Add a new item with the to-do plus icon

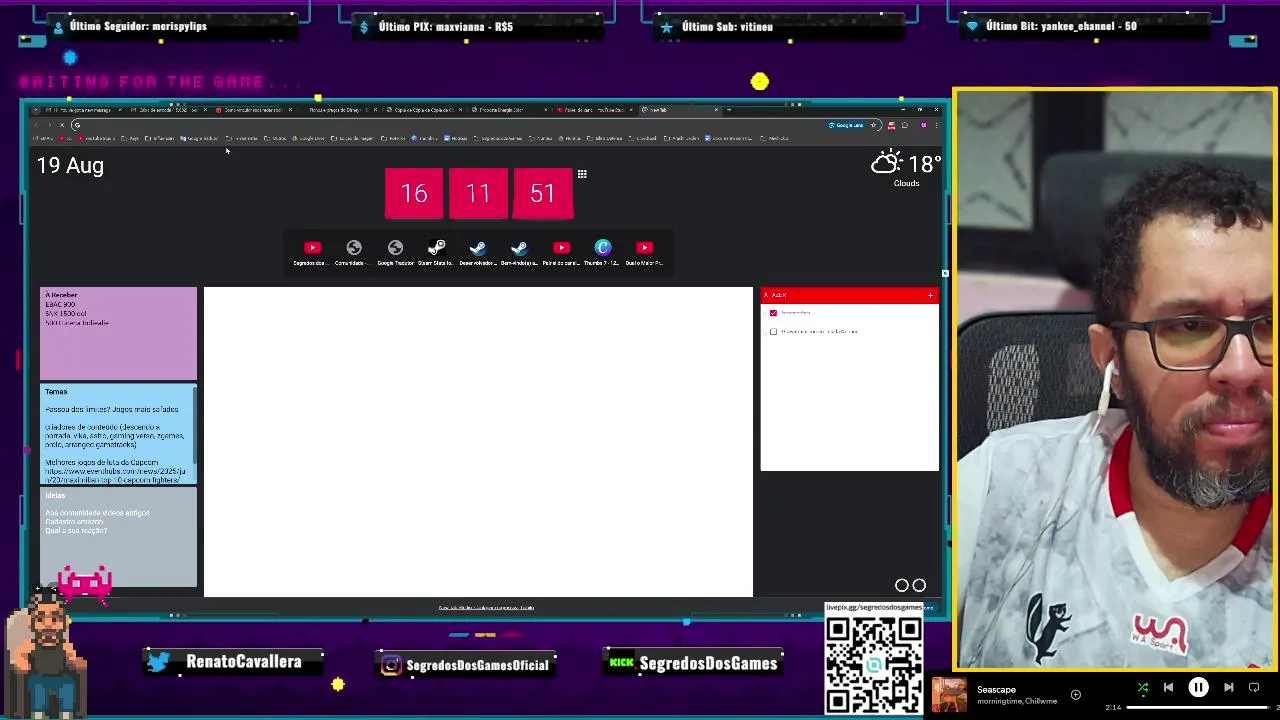(x=930, y=295)
